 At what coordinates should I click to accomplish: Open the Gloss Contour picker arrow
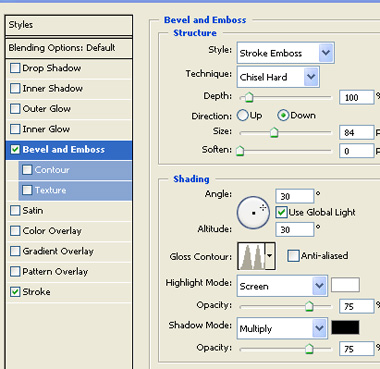point(270,256)
